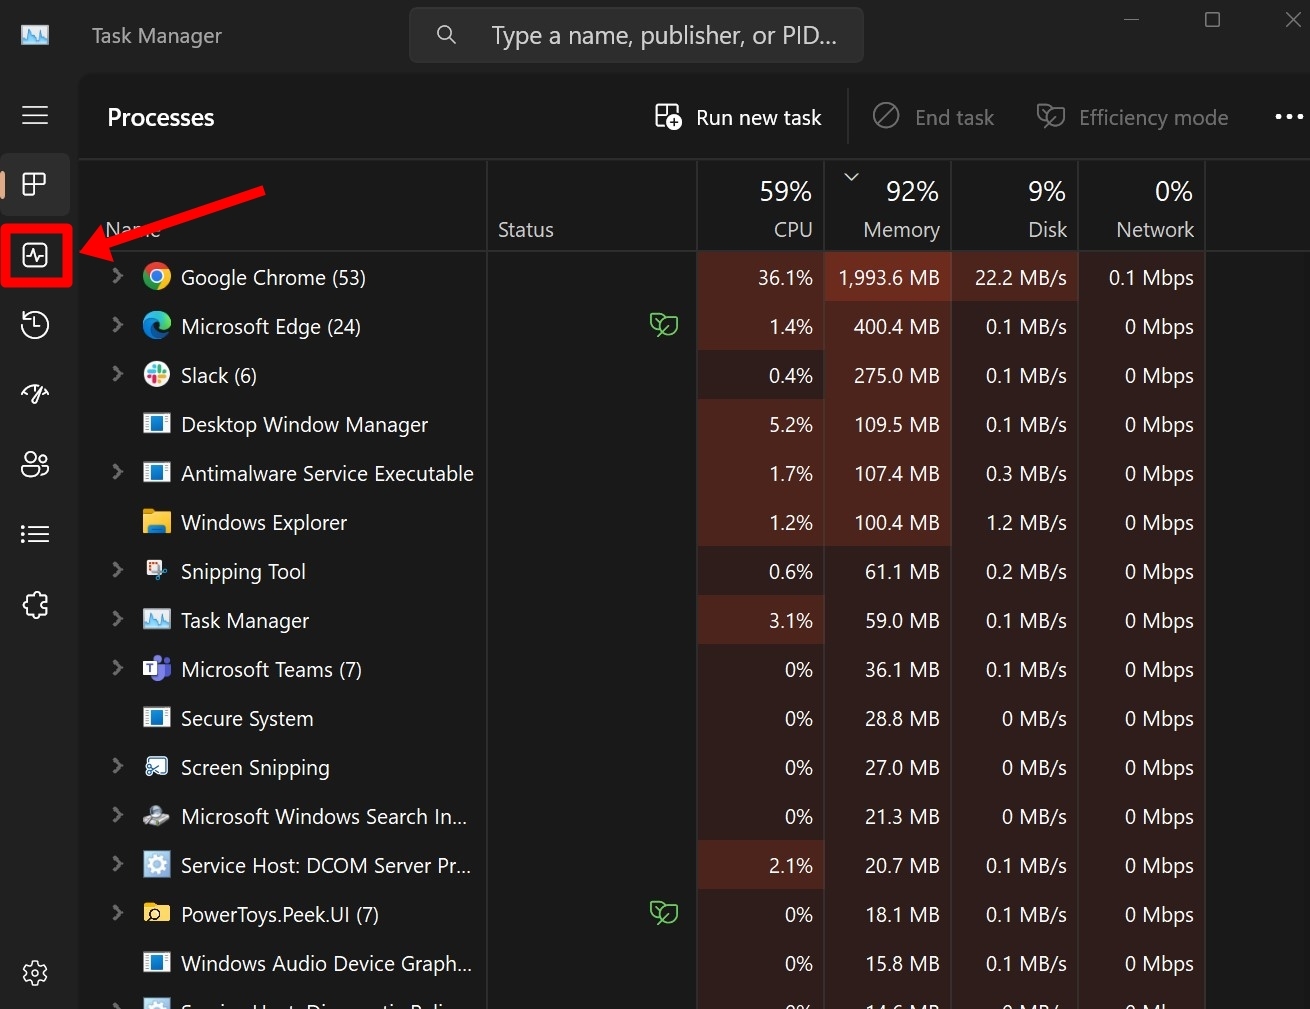Viewport: 1310px width, 1009px height.
Task: Click the Snipping Tool process icon
Action: (x=157, y=571)
